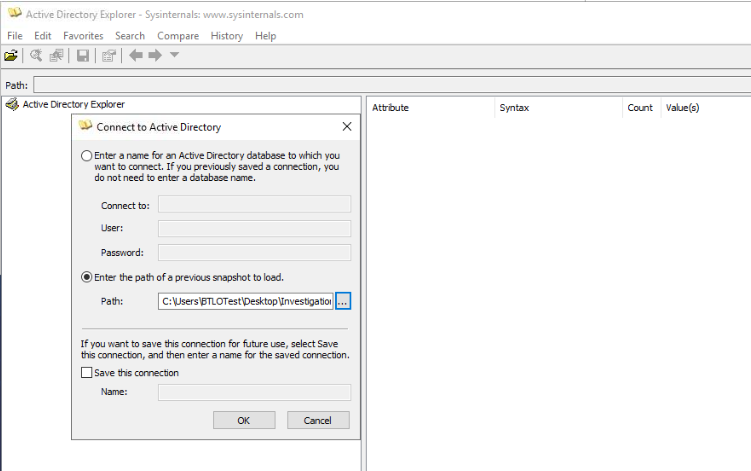Click the Save snapshot floppy icon
The width and height of the screenshot is (751, 471).
tap(82, 56)
